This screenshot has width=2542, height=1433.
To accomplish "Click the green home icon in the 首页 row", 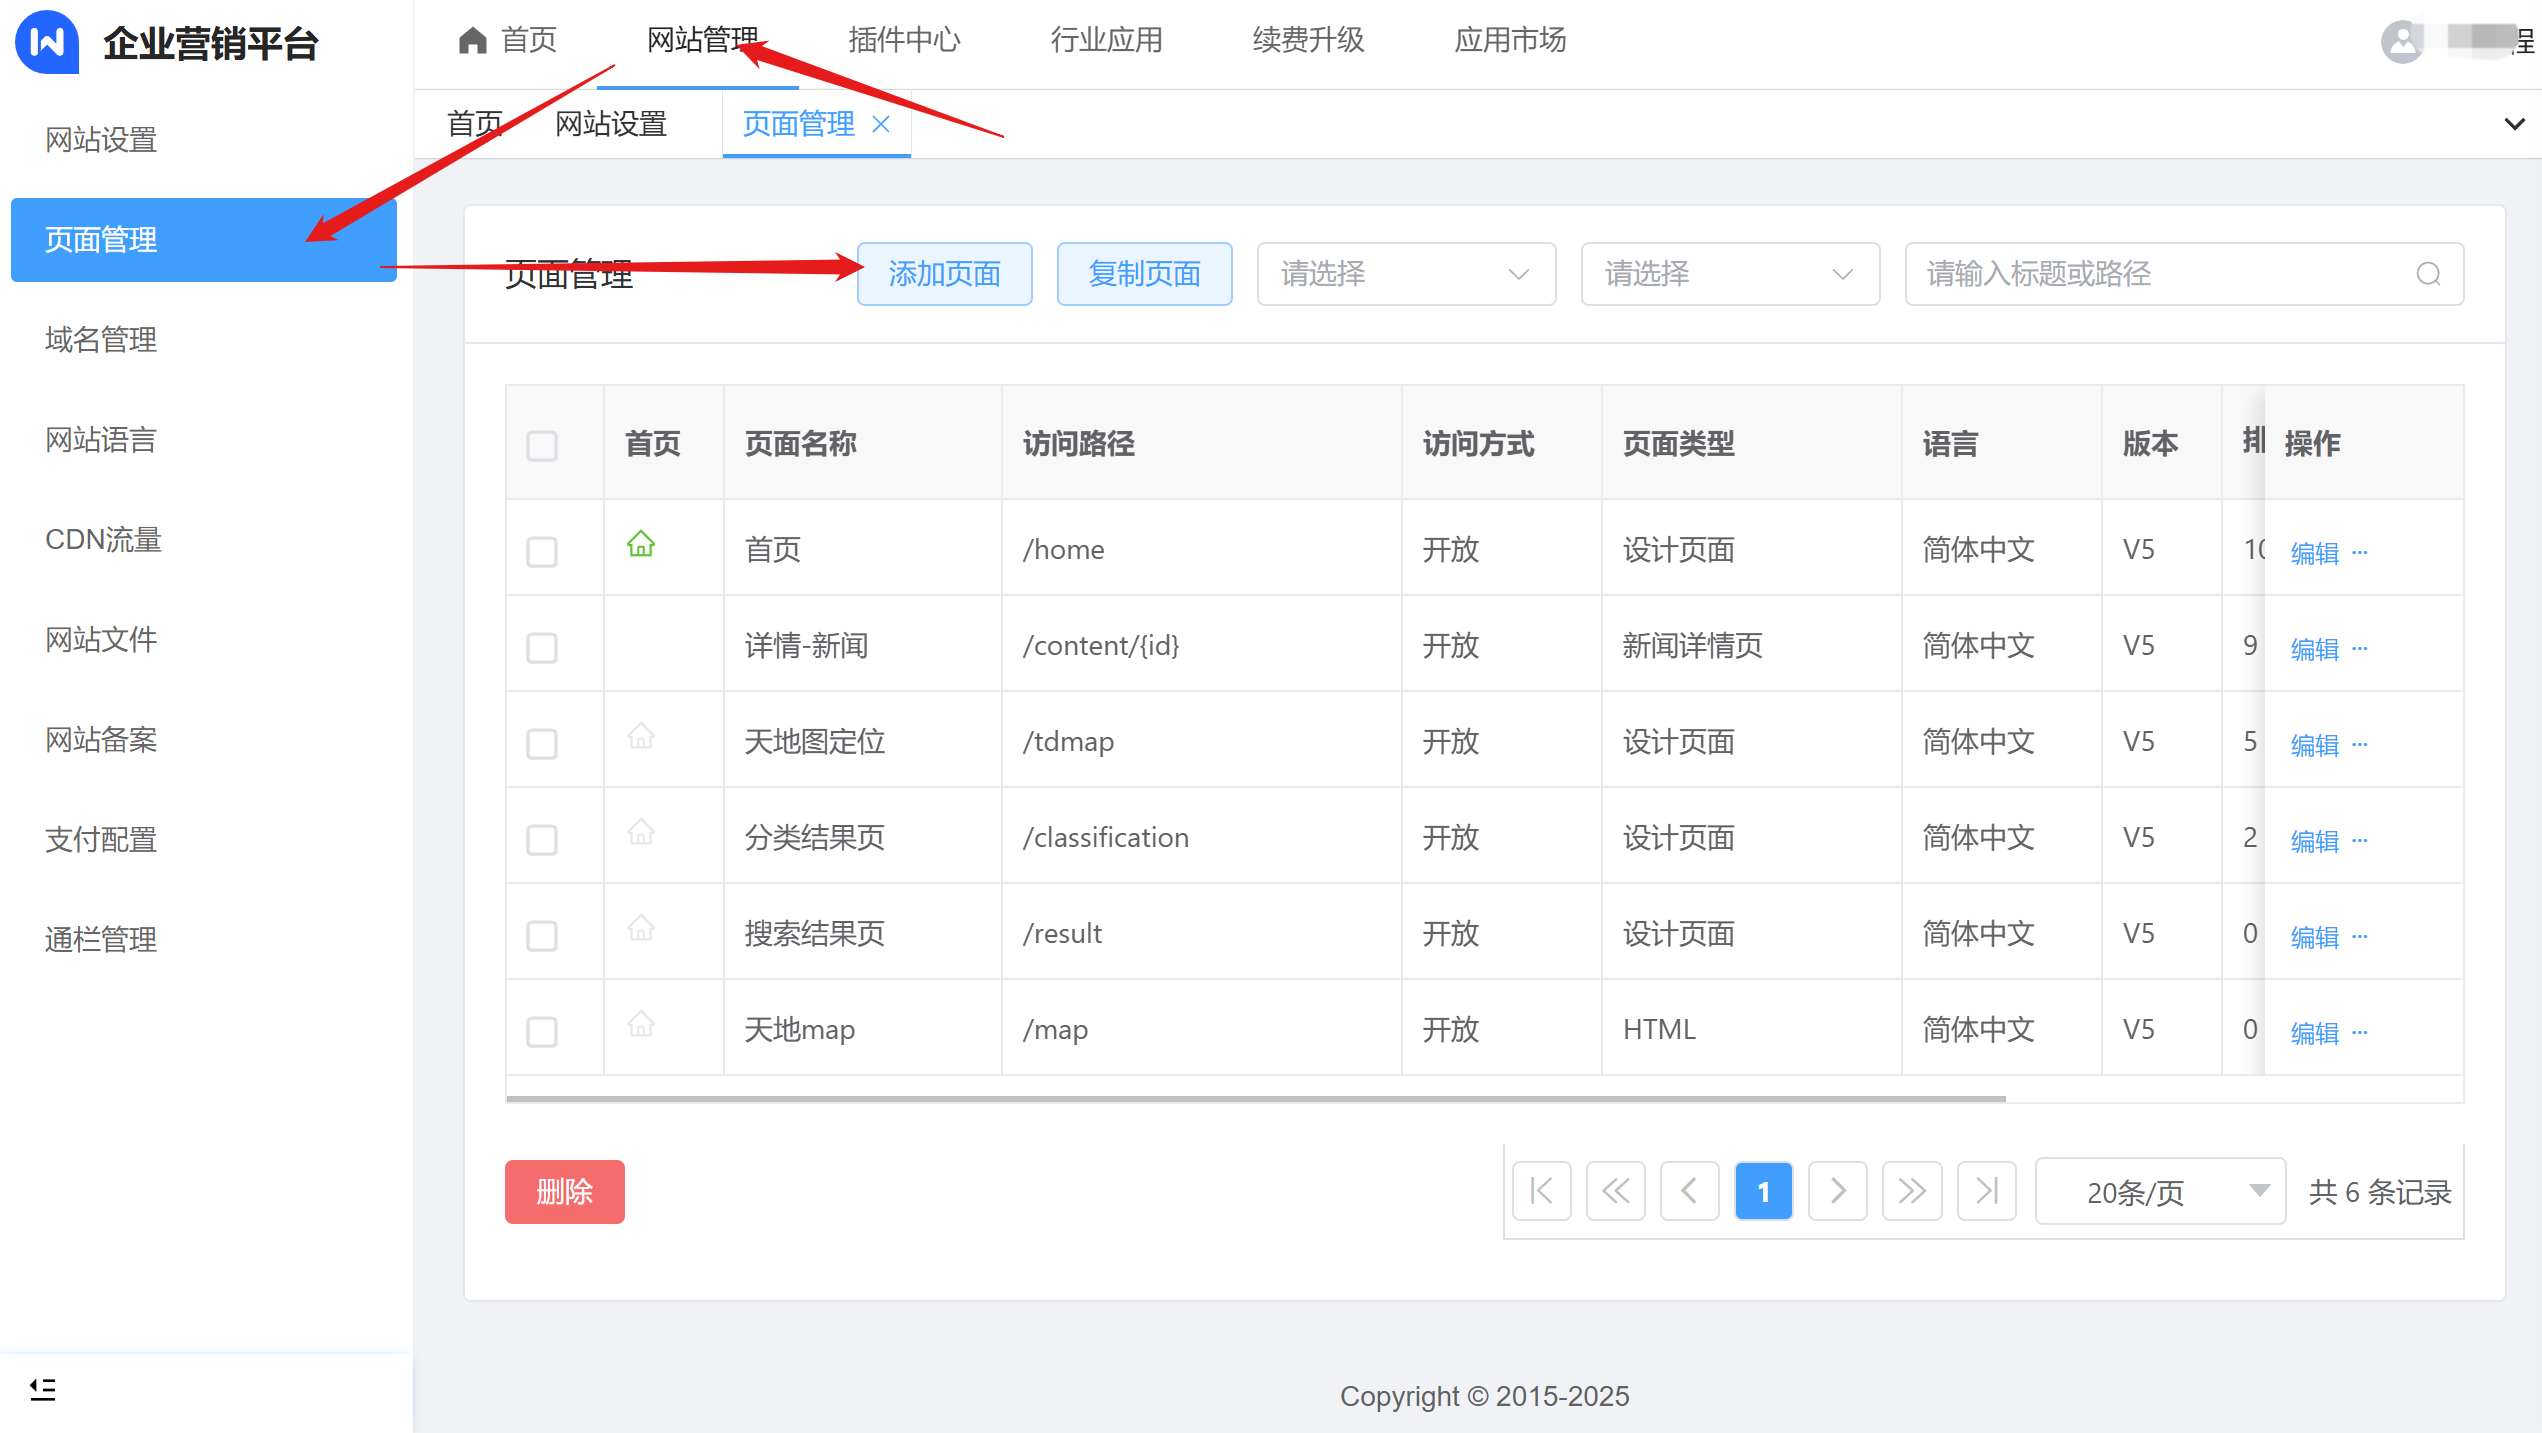I will (641, 545).
